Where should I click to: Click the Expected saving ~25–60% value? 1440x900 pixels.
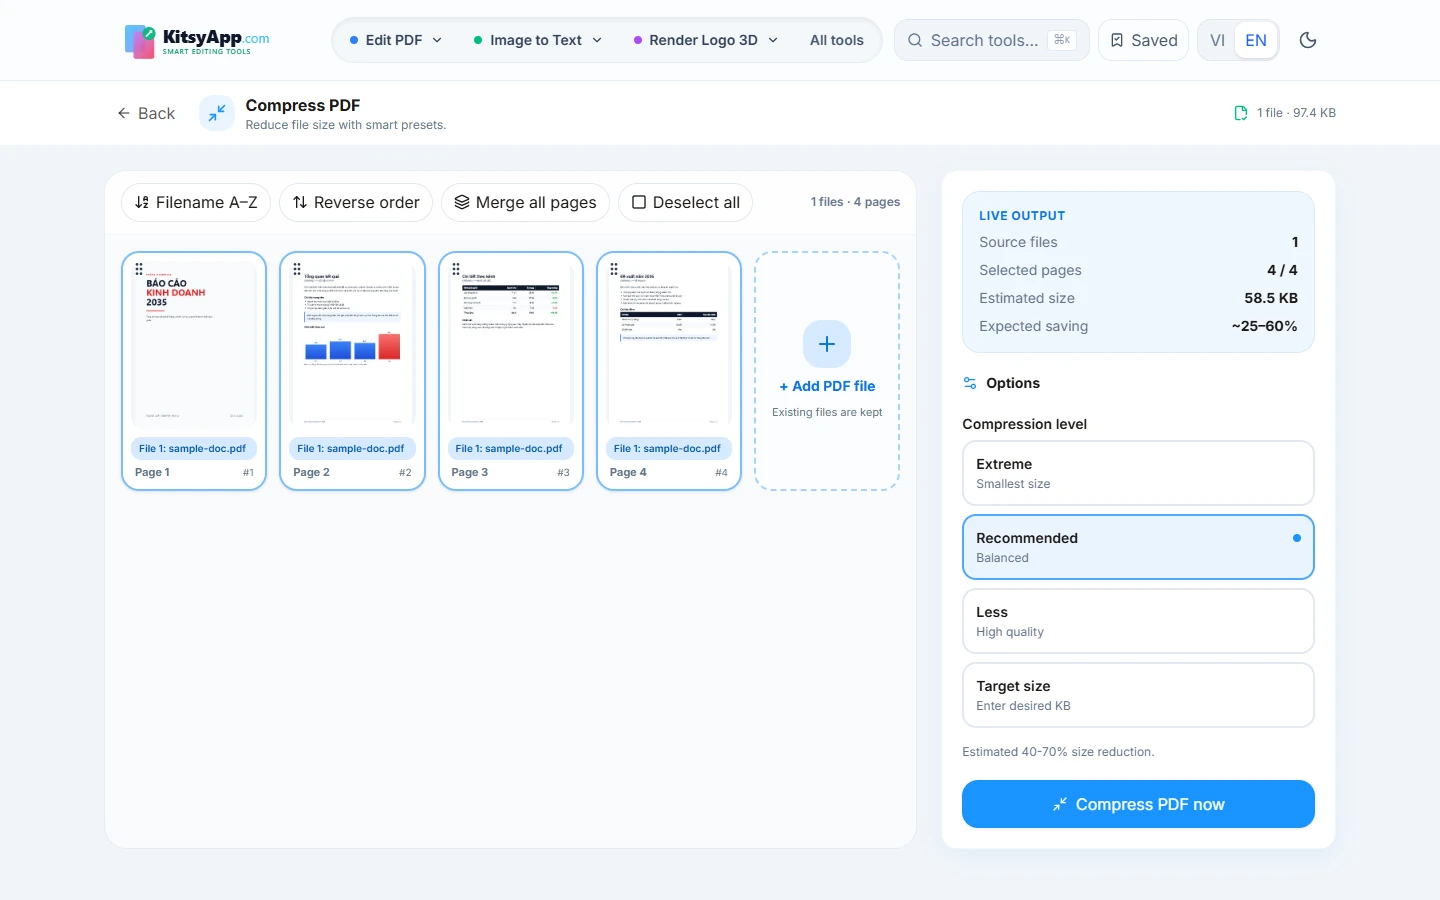tap(1264, 326)
